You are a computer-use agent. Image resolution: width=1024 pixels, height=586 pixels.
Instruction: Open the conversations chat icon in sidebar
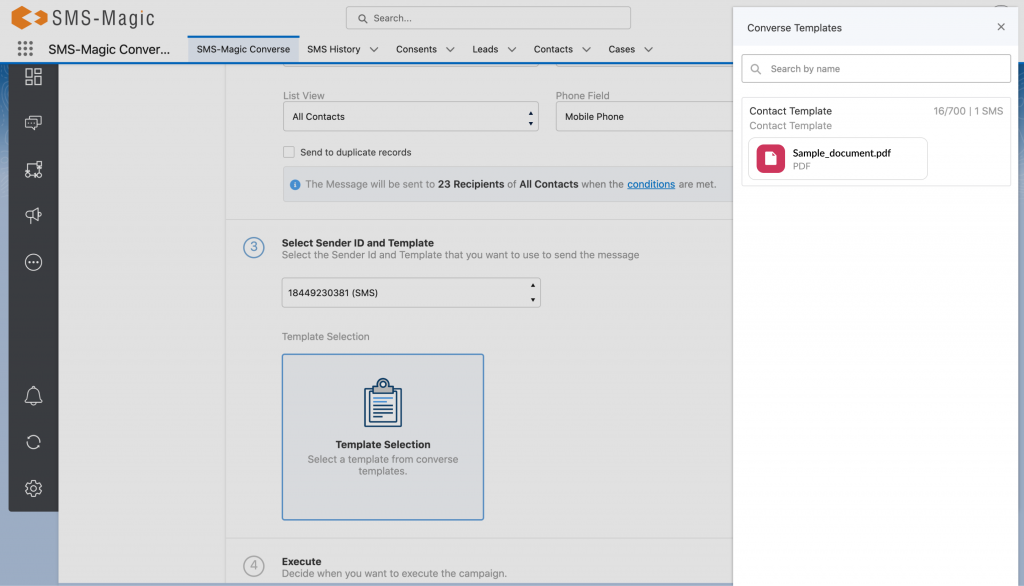pos(33,123)
